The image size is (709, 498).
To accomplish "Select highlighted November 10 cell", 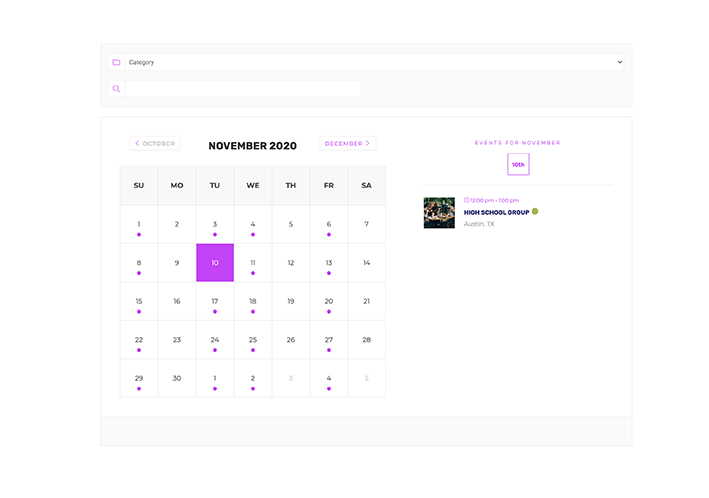I will point(215,263).
